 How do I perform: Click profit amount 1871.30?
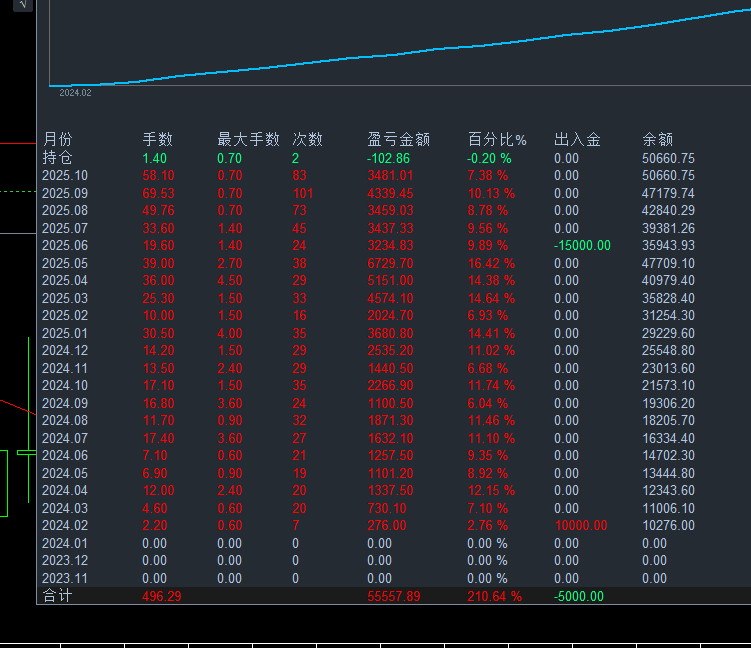click(390, 420)
